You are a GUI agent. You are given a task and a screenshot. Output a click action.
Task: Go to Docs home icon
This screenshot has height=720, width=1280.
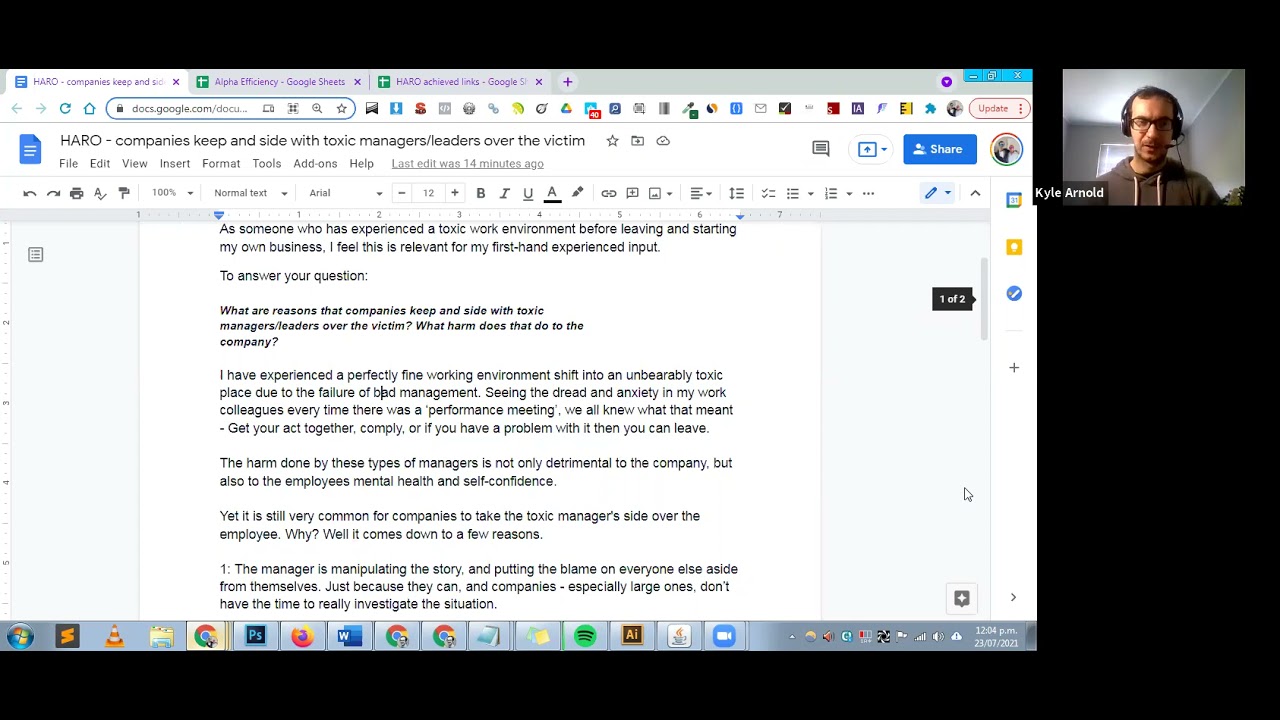coord(30,149)
